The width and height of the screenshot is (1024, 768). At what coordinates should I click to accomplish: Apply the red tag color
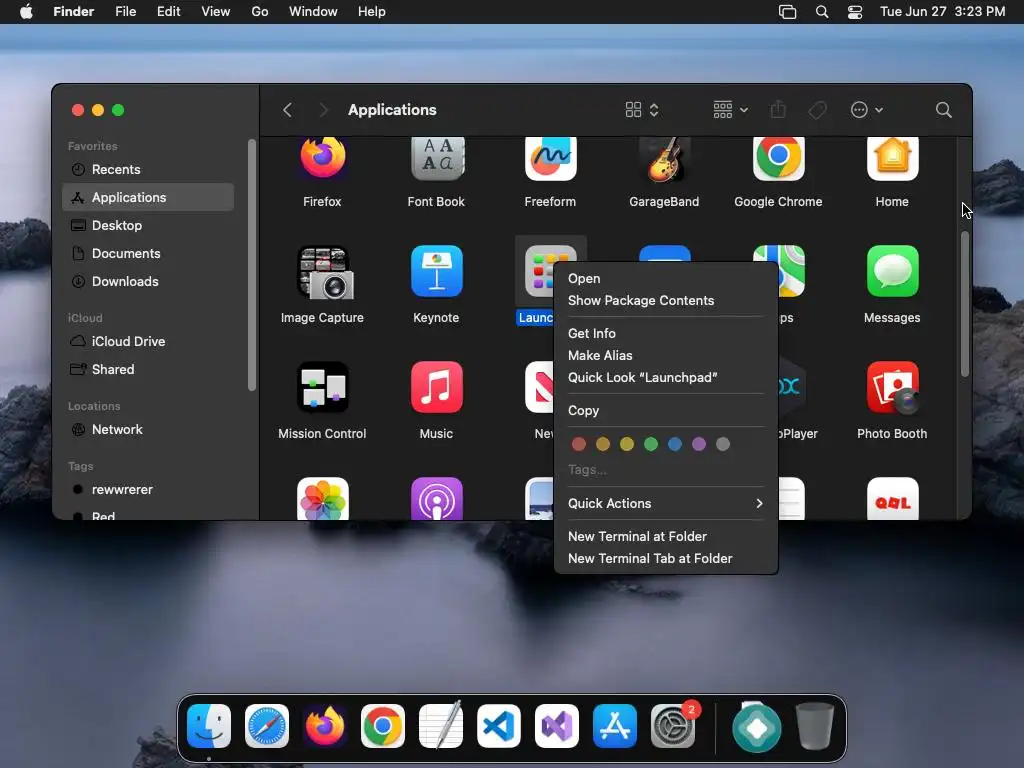click(579, 444)
